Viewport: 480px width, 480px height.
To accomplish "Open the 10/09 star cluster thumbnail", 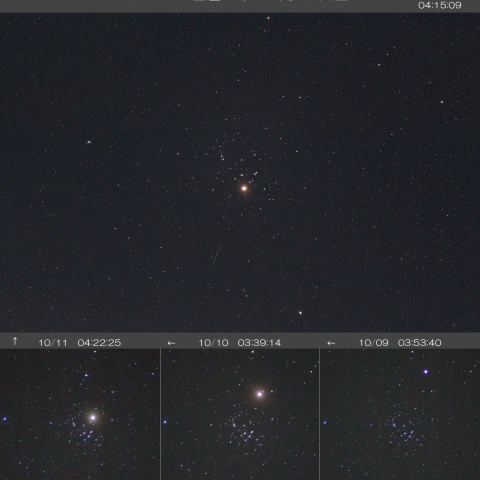I will (x=400, y=414).
